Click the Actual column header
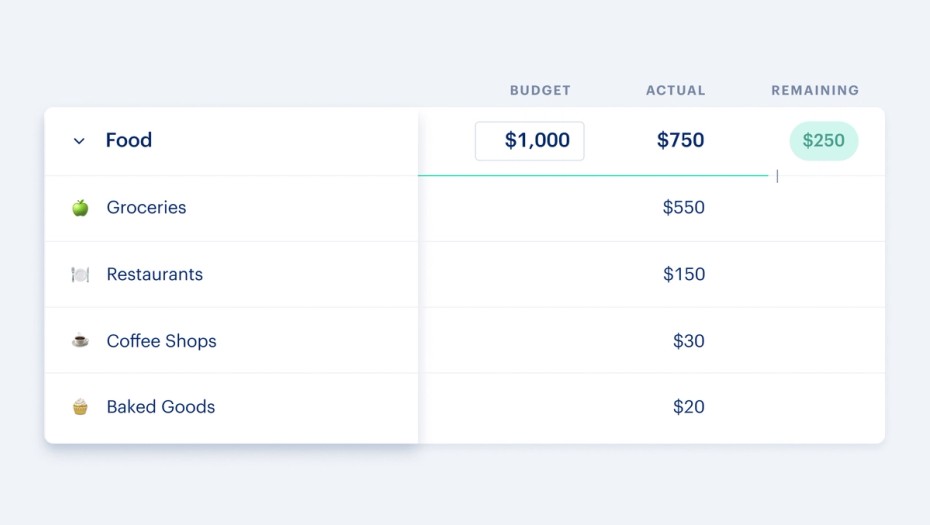Screen dimensions: 930x525 pos(675,90)
